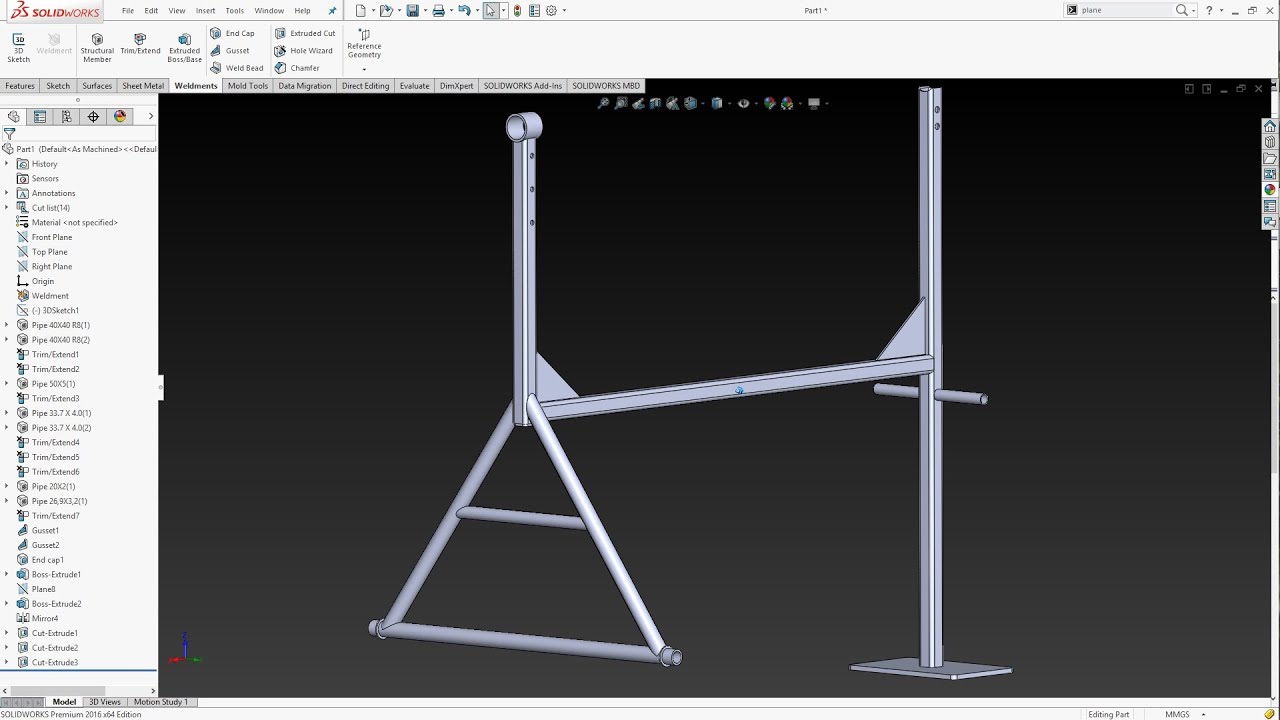Click the Save icon
Viewport: 1280px width, 720px height.
(412, 10)
